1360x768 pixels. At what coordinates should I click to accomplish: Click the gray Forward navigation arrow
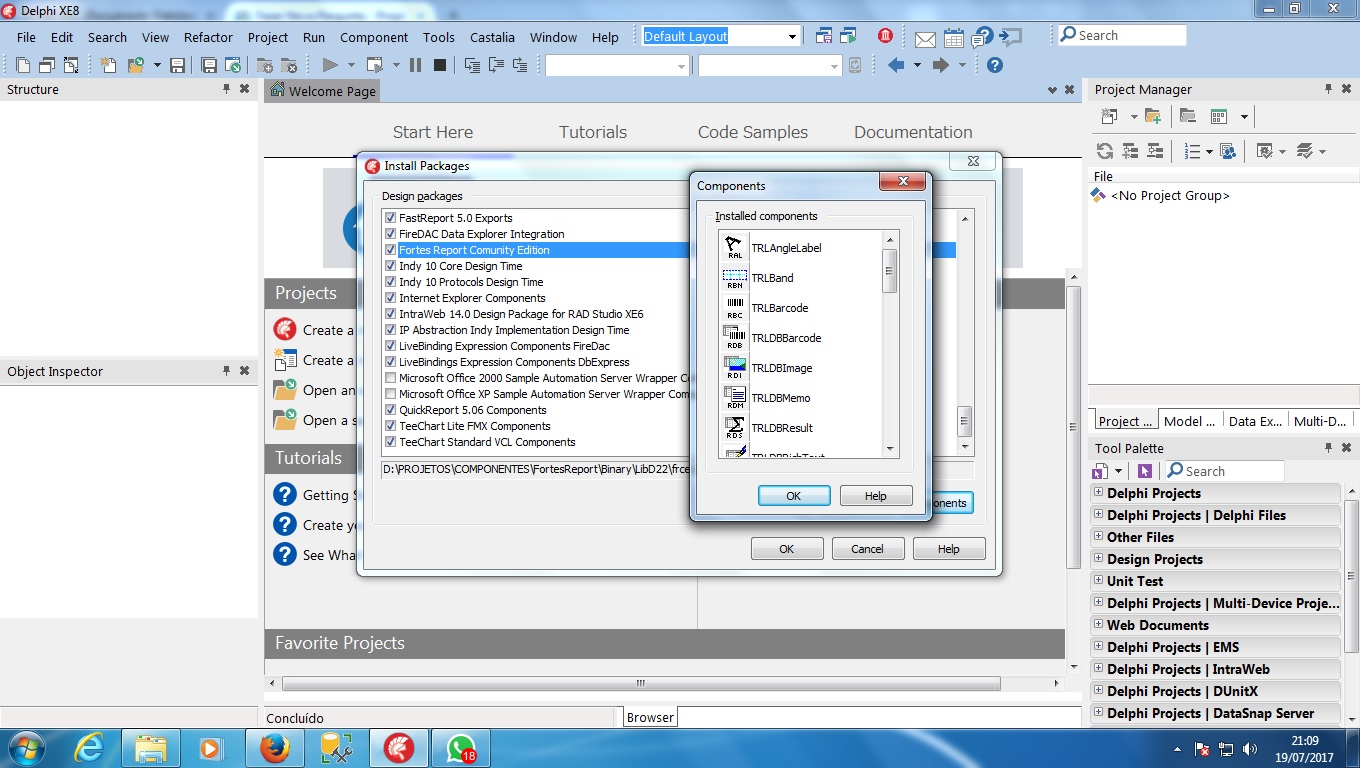[x=940, y=65]
